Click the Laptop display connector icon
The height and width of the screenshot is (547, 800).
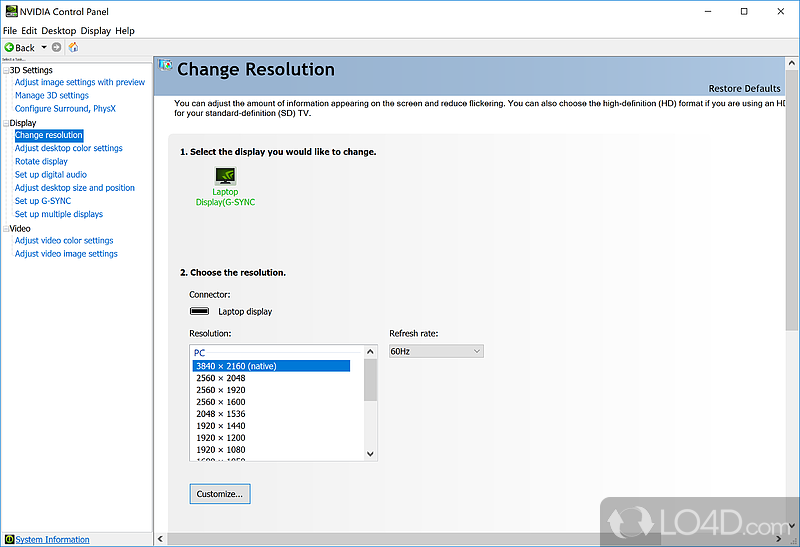pos(199,311)
